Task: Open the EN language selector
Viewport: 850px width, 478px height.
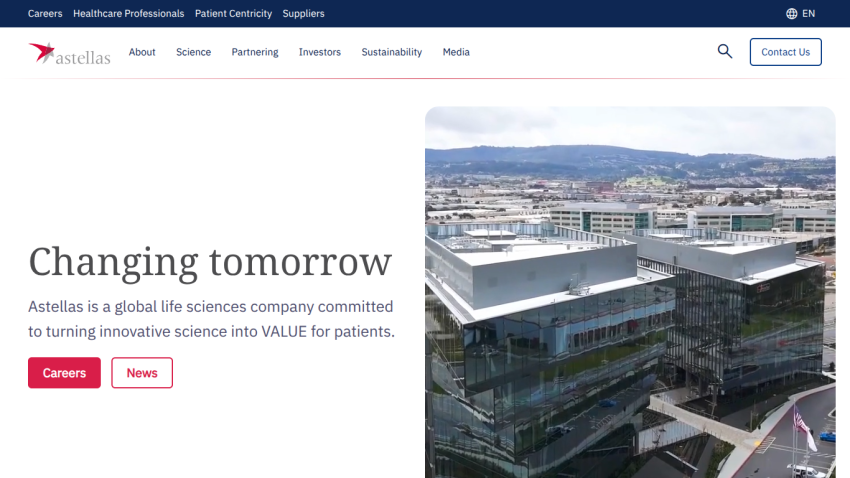Action: pyautogui.click(x=808, y=14)
